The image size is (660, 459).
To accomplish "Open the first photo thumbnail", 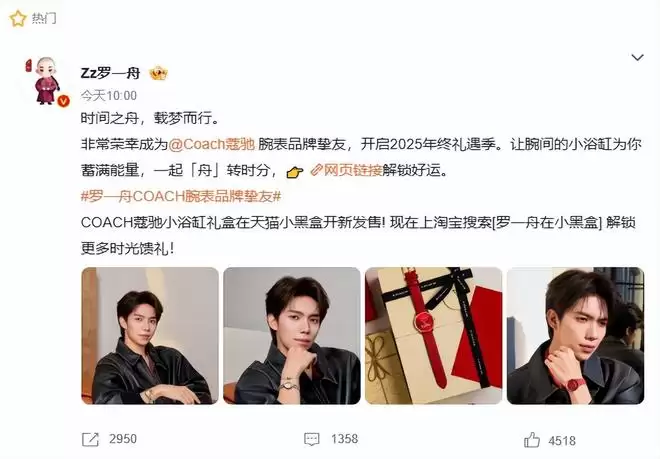I will click(x=150, y=336).
